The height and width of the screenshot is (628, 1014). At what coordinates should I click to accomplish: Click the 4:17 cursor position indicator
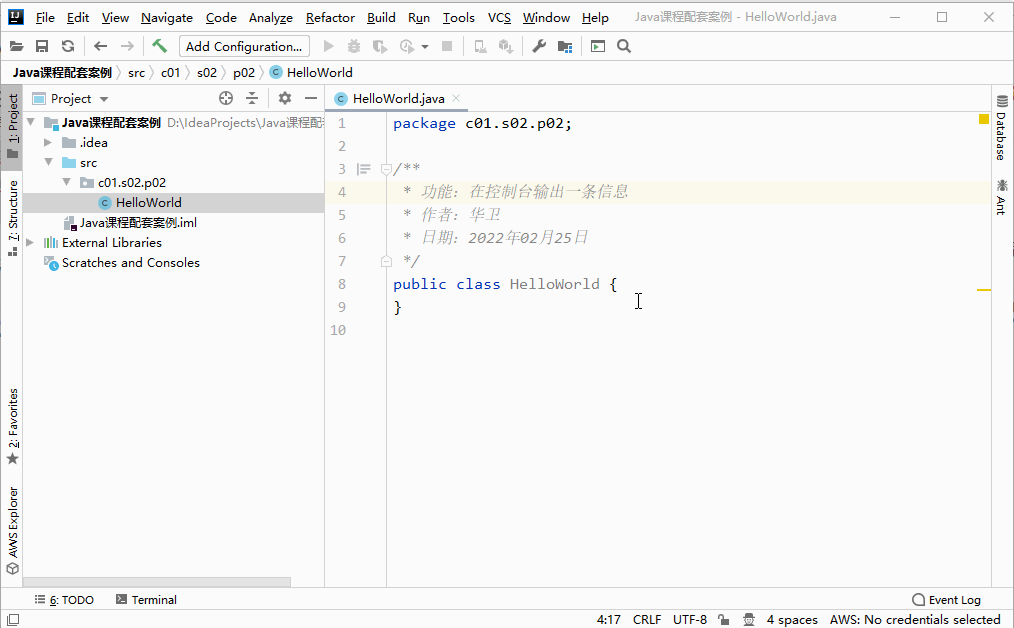point(609,620)
